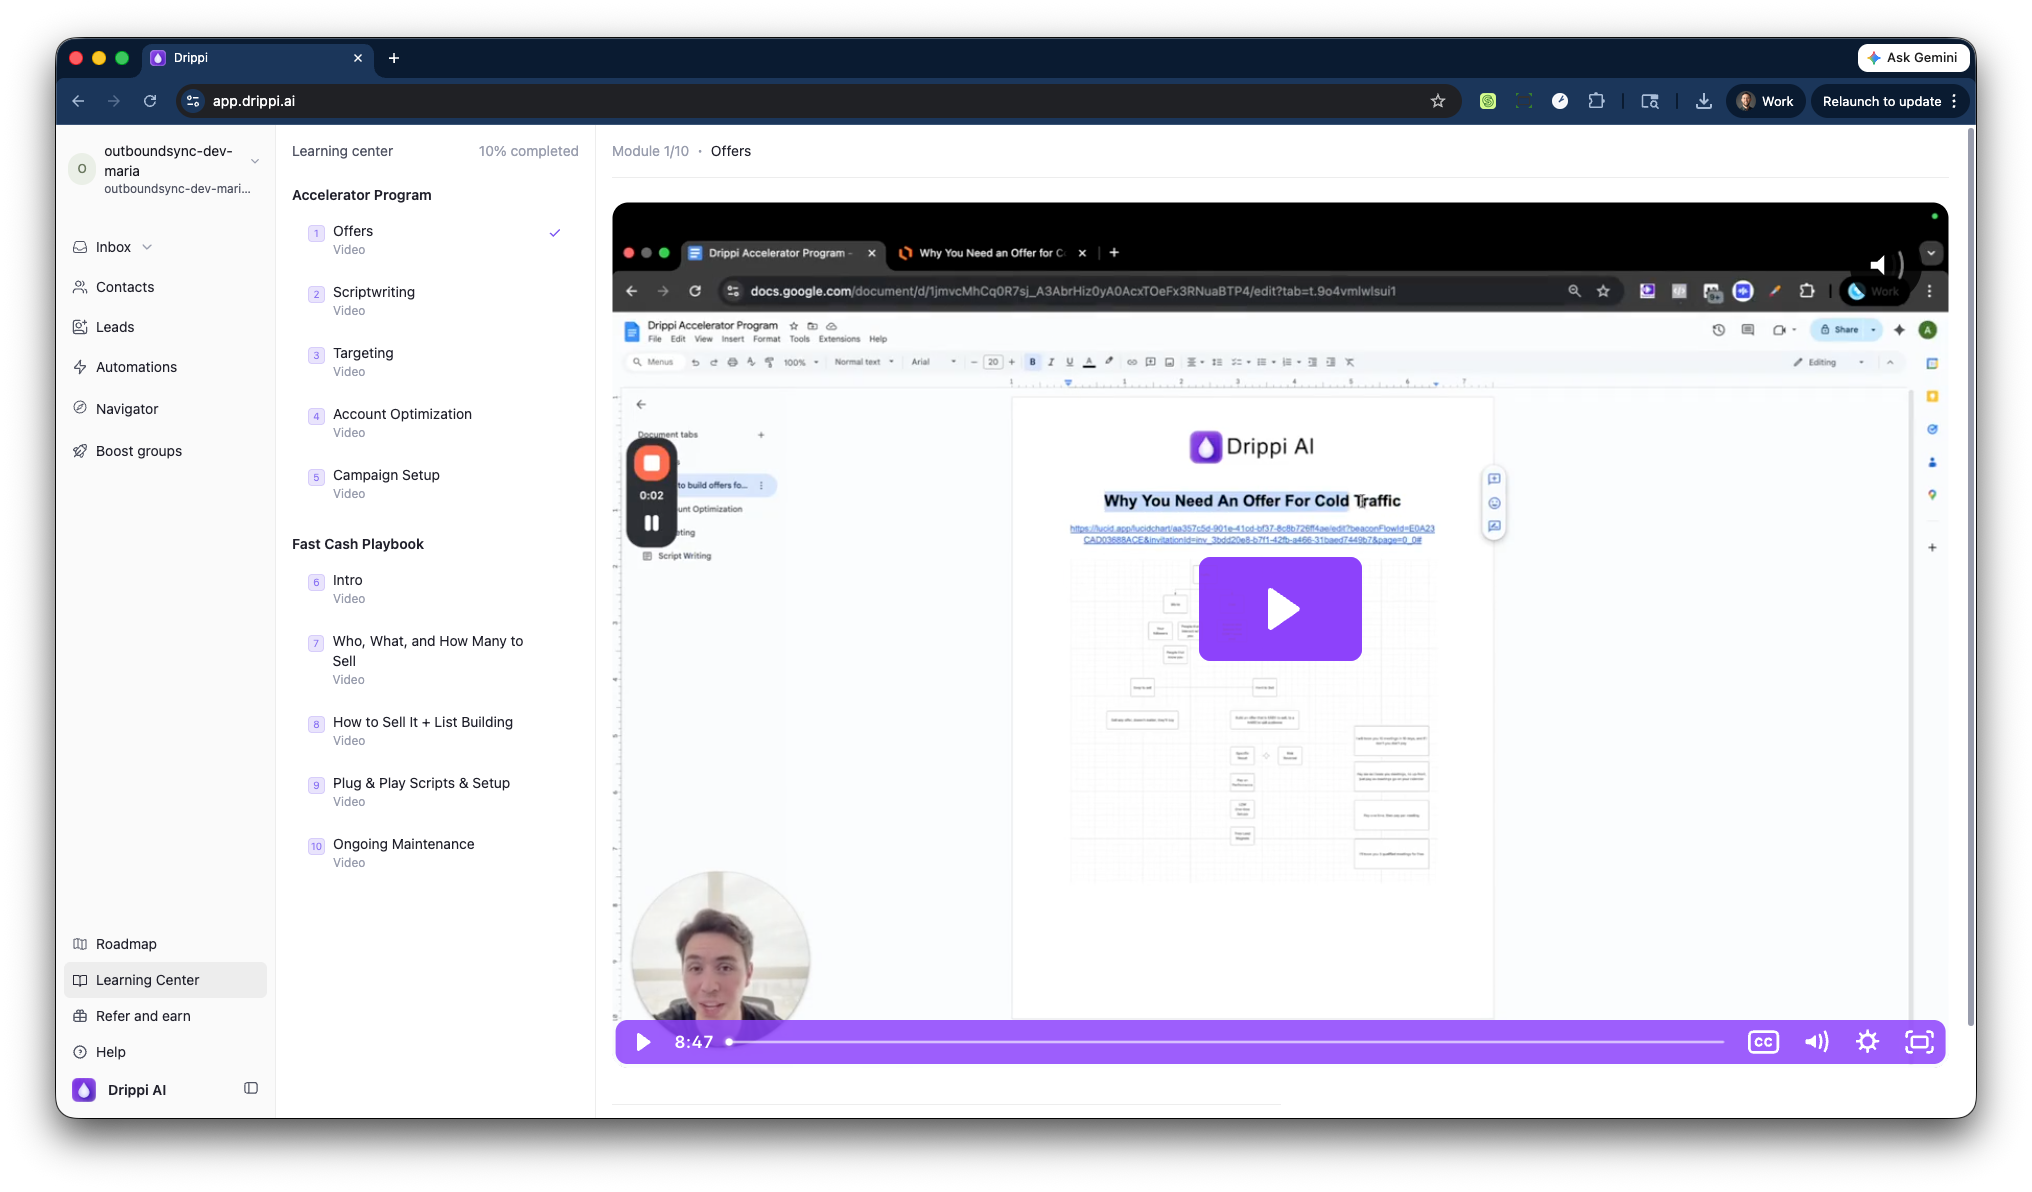Viewport: 2032px width, 1192px height.
Task: Select the Campaign Setup lesson
Action: [386, 483]
